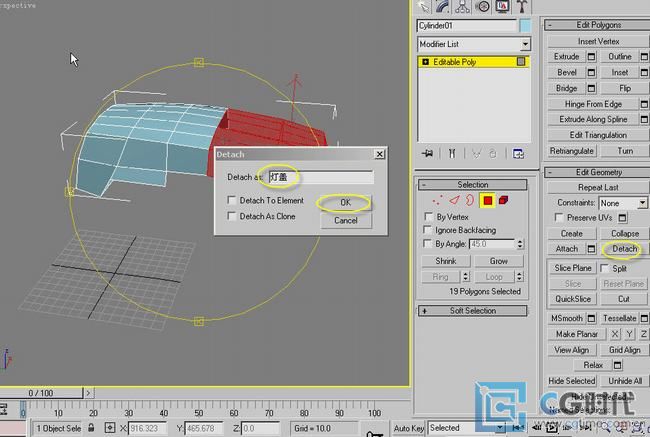Screen dimensions: 650x437
Task: Toggle By Vertex checkbox
Action: pyautogui.click(x=429, y=217)
